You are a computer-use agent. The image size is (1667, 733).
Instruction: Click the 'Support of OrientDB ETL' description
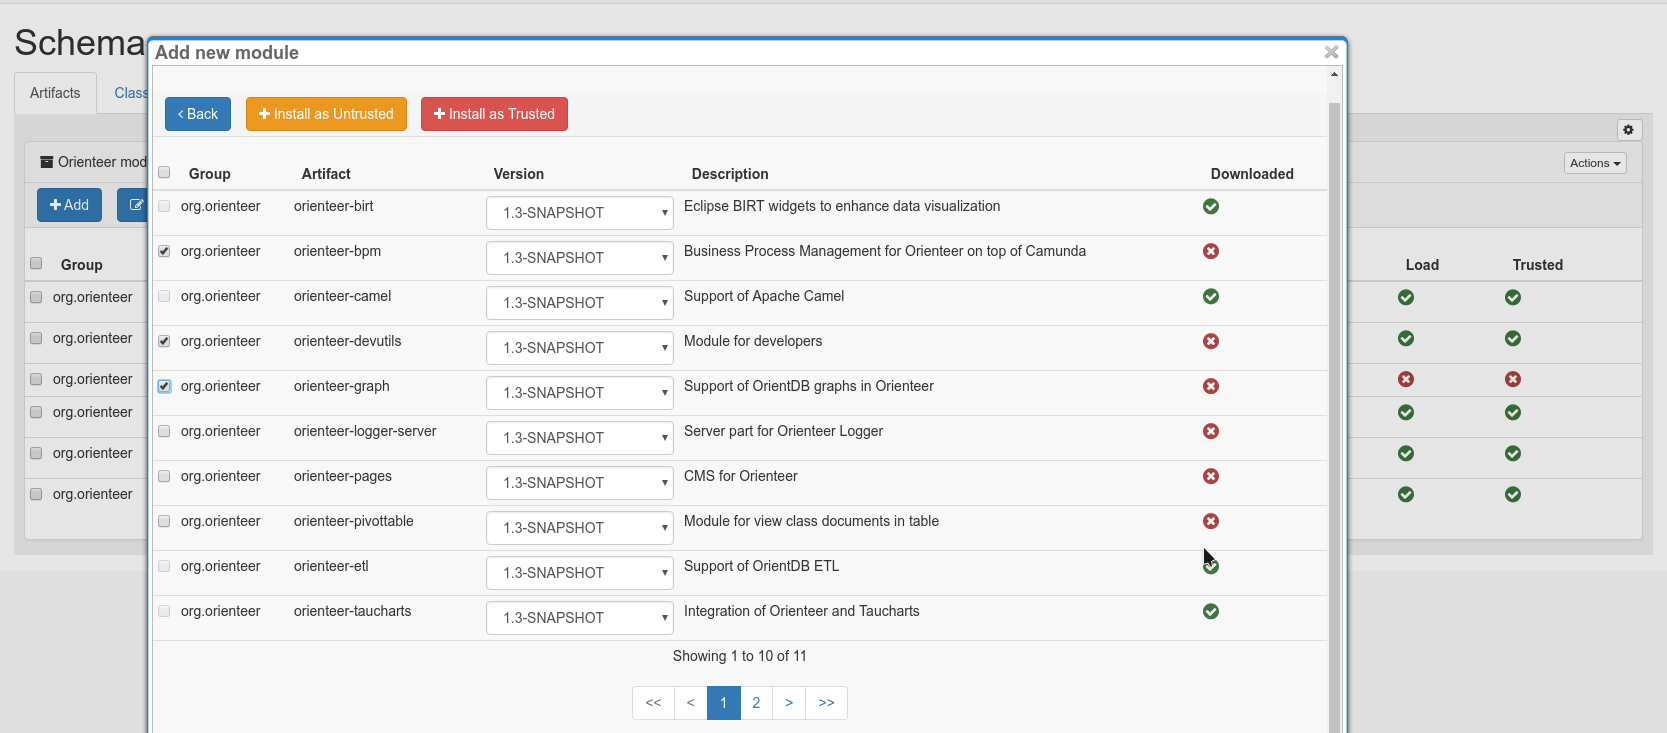coord(761,566)
